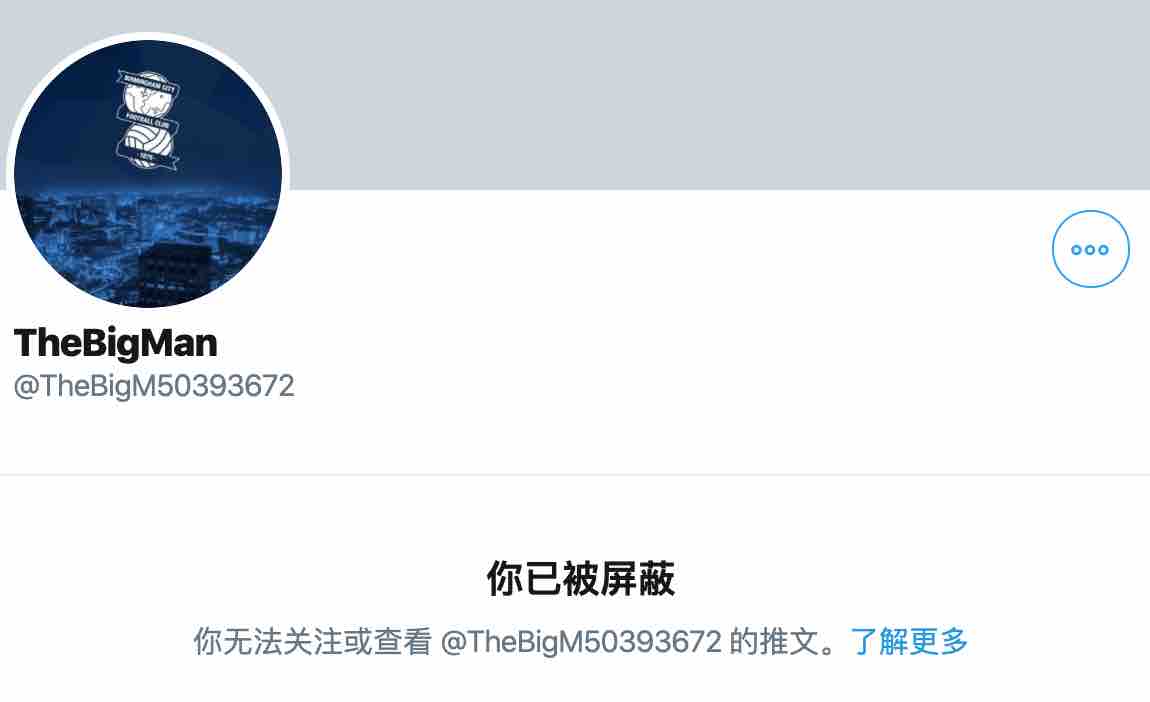Click the 的推文 text before the link
1150x702 pixels.
coord(774,642)
